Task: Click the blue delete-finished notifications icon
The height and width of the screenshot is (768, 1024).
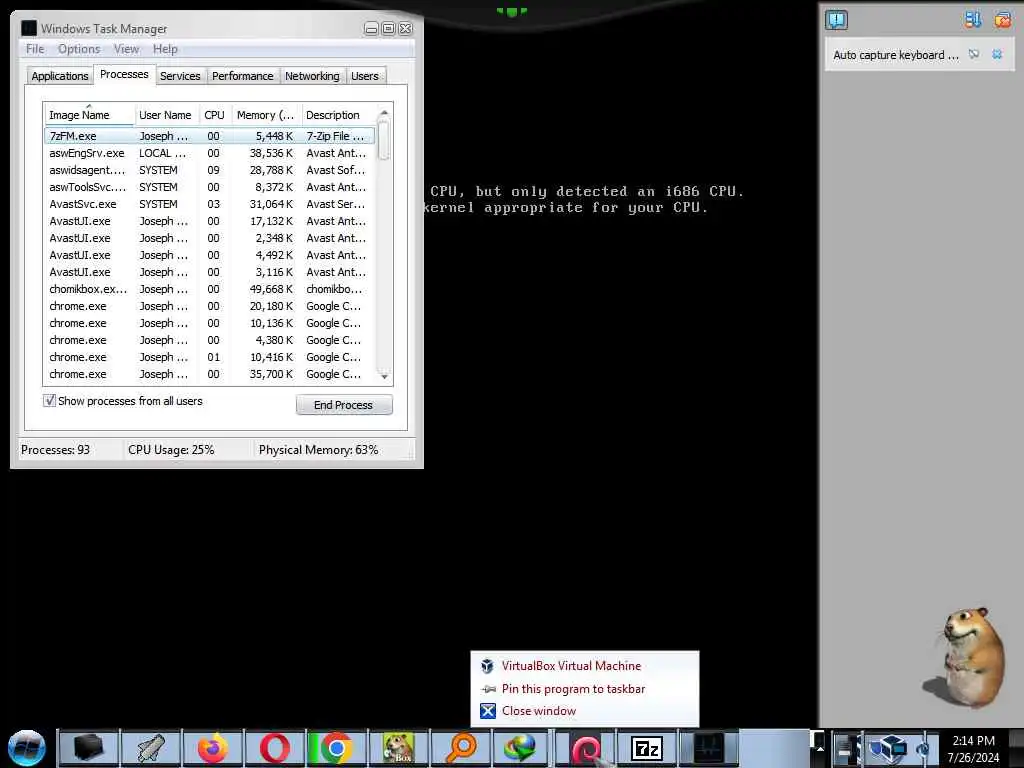Action: coord(972,20)
